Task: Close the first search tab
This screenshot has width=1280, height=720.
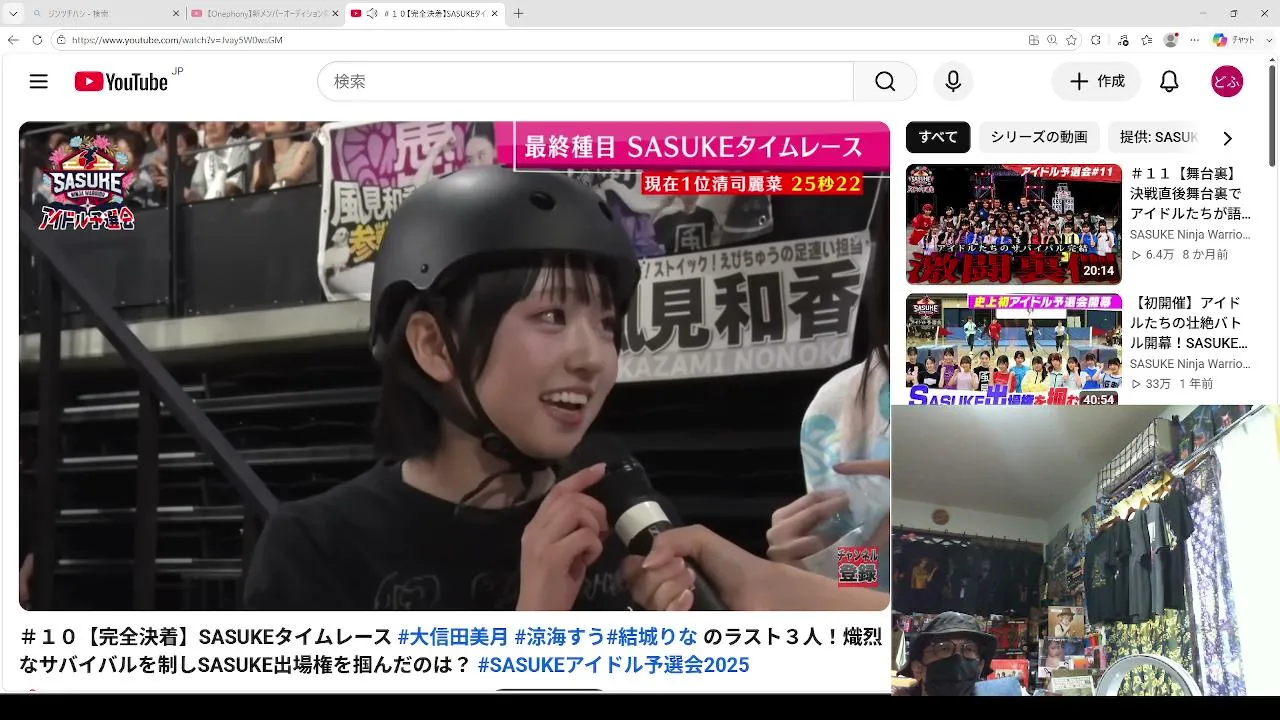Action: coord(174,14)
